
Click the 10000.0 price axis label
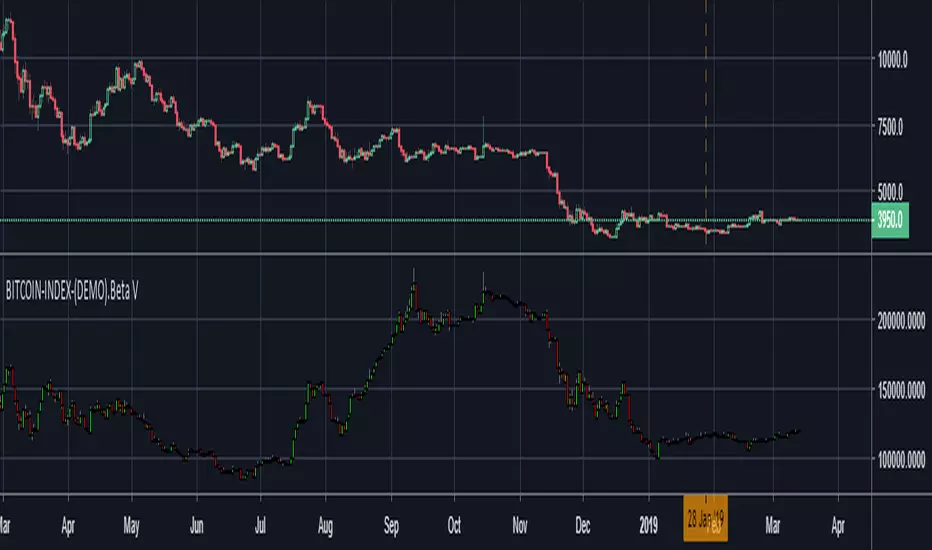point(892,59)
